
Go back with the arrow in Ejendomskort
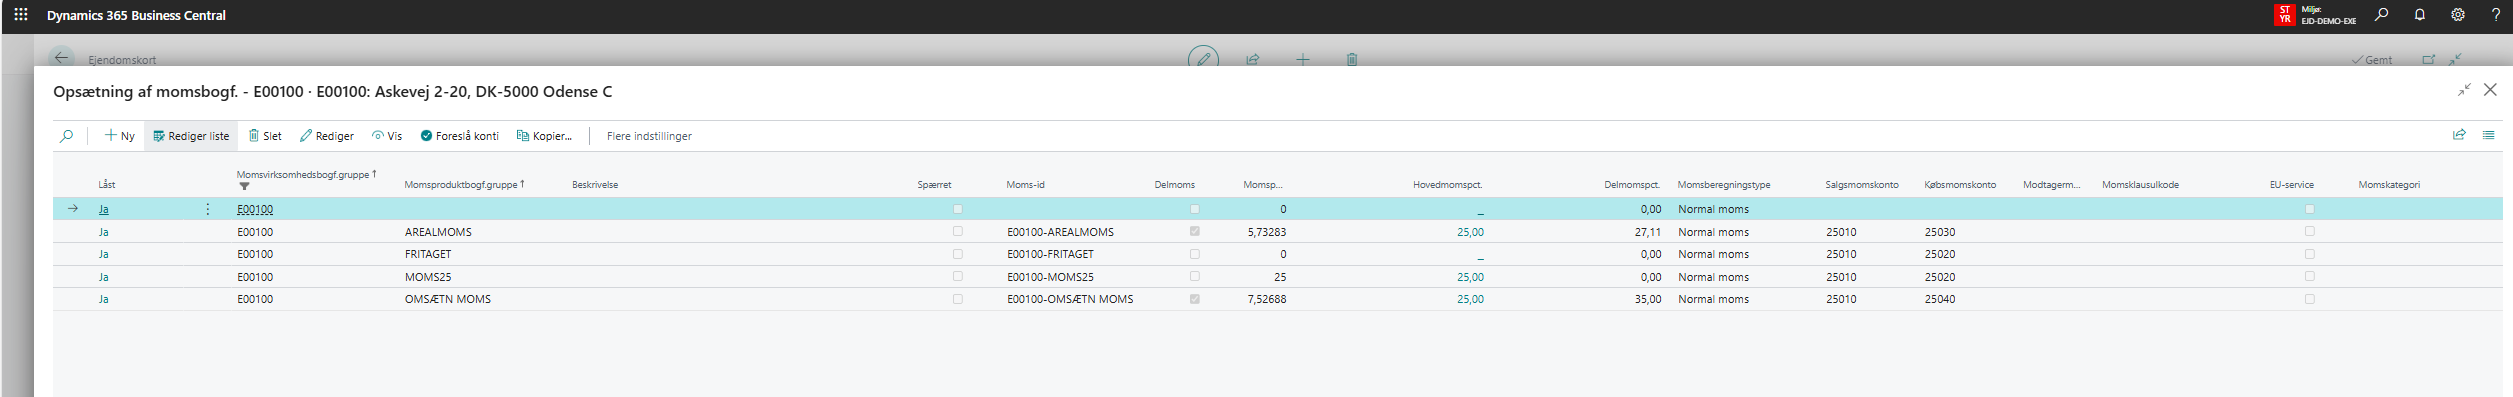[61, 58]
